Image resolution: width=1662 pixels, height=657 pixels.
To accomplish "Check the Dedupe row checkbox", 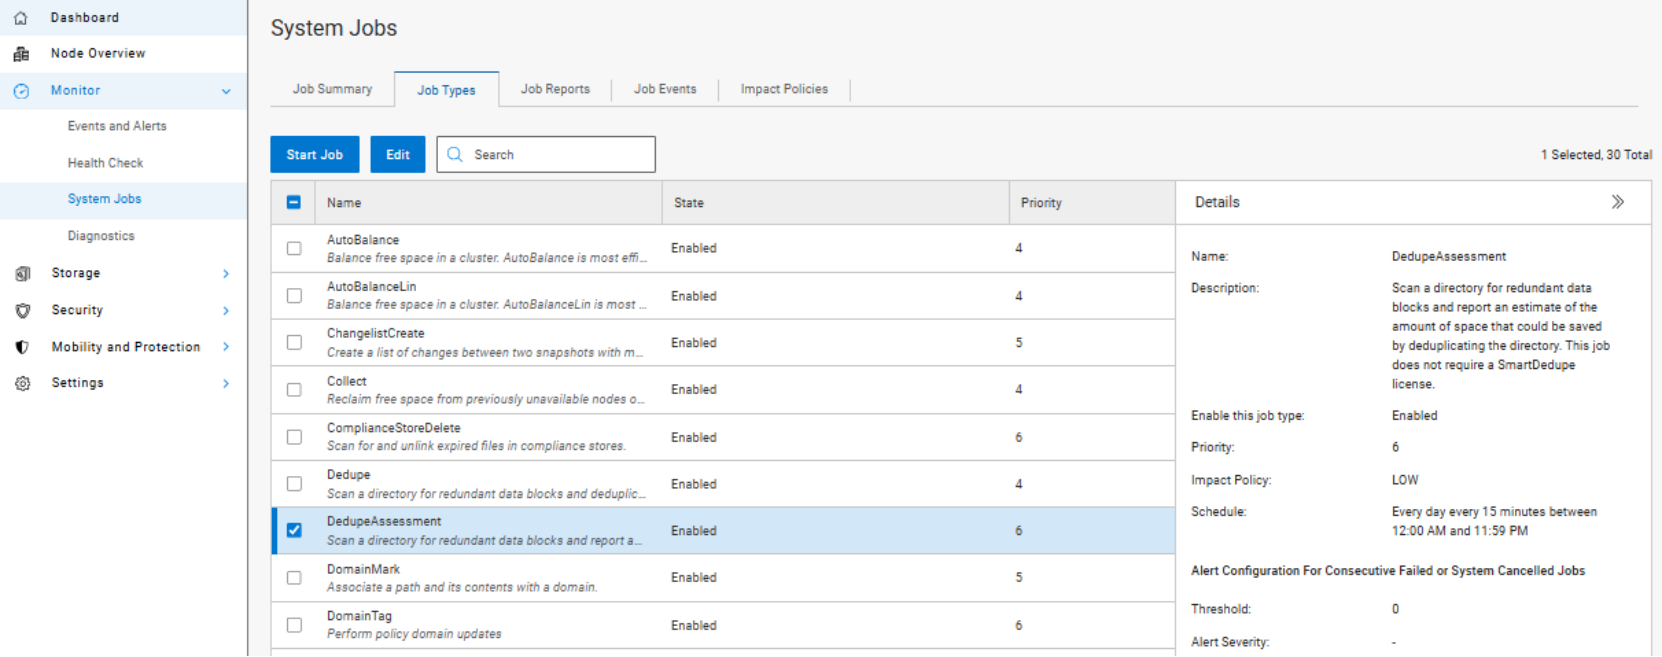I will click(294, 484).
